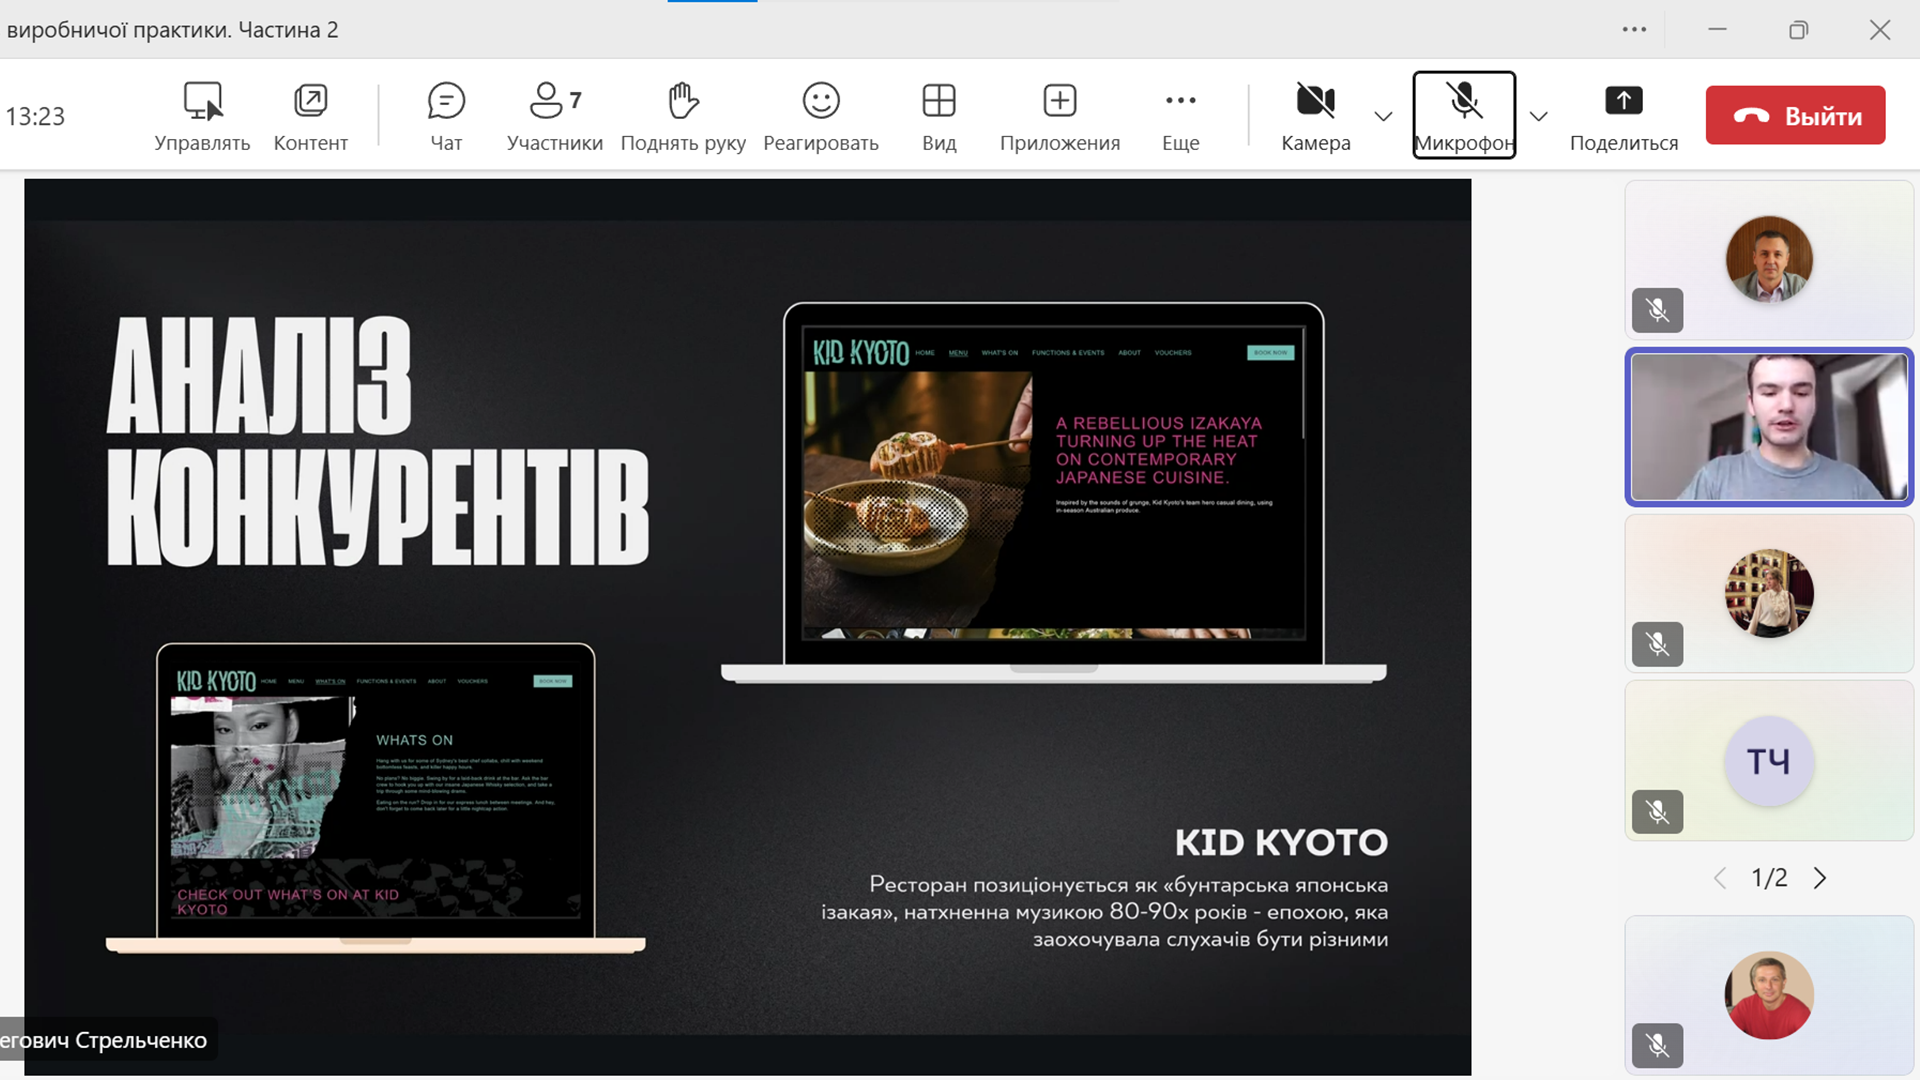This screenshot has width=1920, height=1080.
Task: Unmute with the Микрофон button
Action: 1464,101
